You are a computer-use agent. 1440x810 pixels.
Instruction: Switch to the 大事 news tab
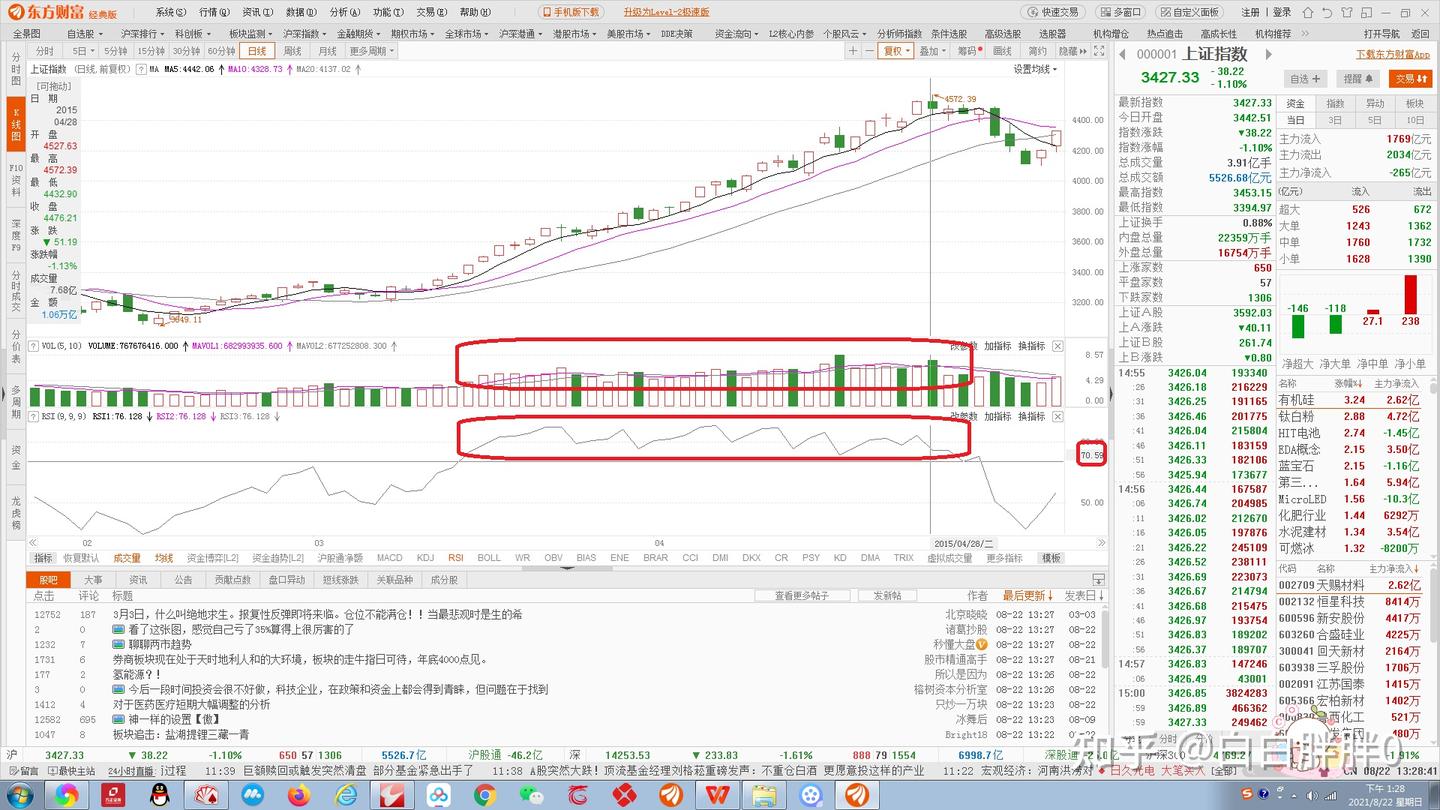click(93, 580)
